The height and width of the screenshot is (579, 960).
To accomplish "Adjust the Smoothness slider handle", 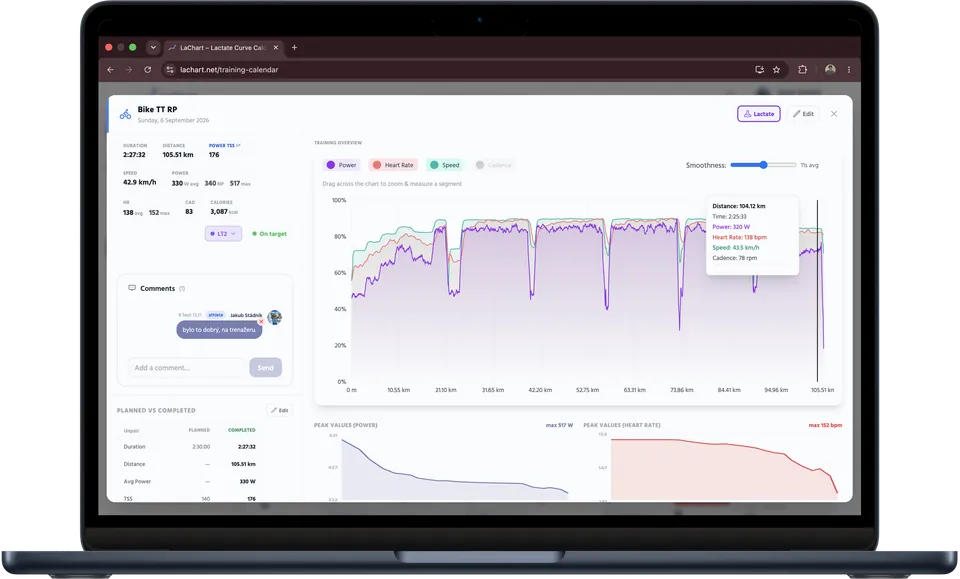I will (x=763, y=165).
